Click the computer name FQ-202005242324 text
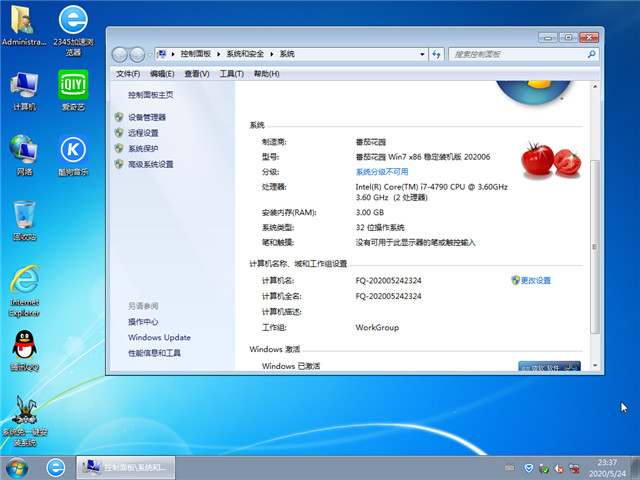This screenshot has height=480, width=640. click(388, 280)
